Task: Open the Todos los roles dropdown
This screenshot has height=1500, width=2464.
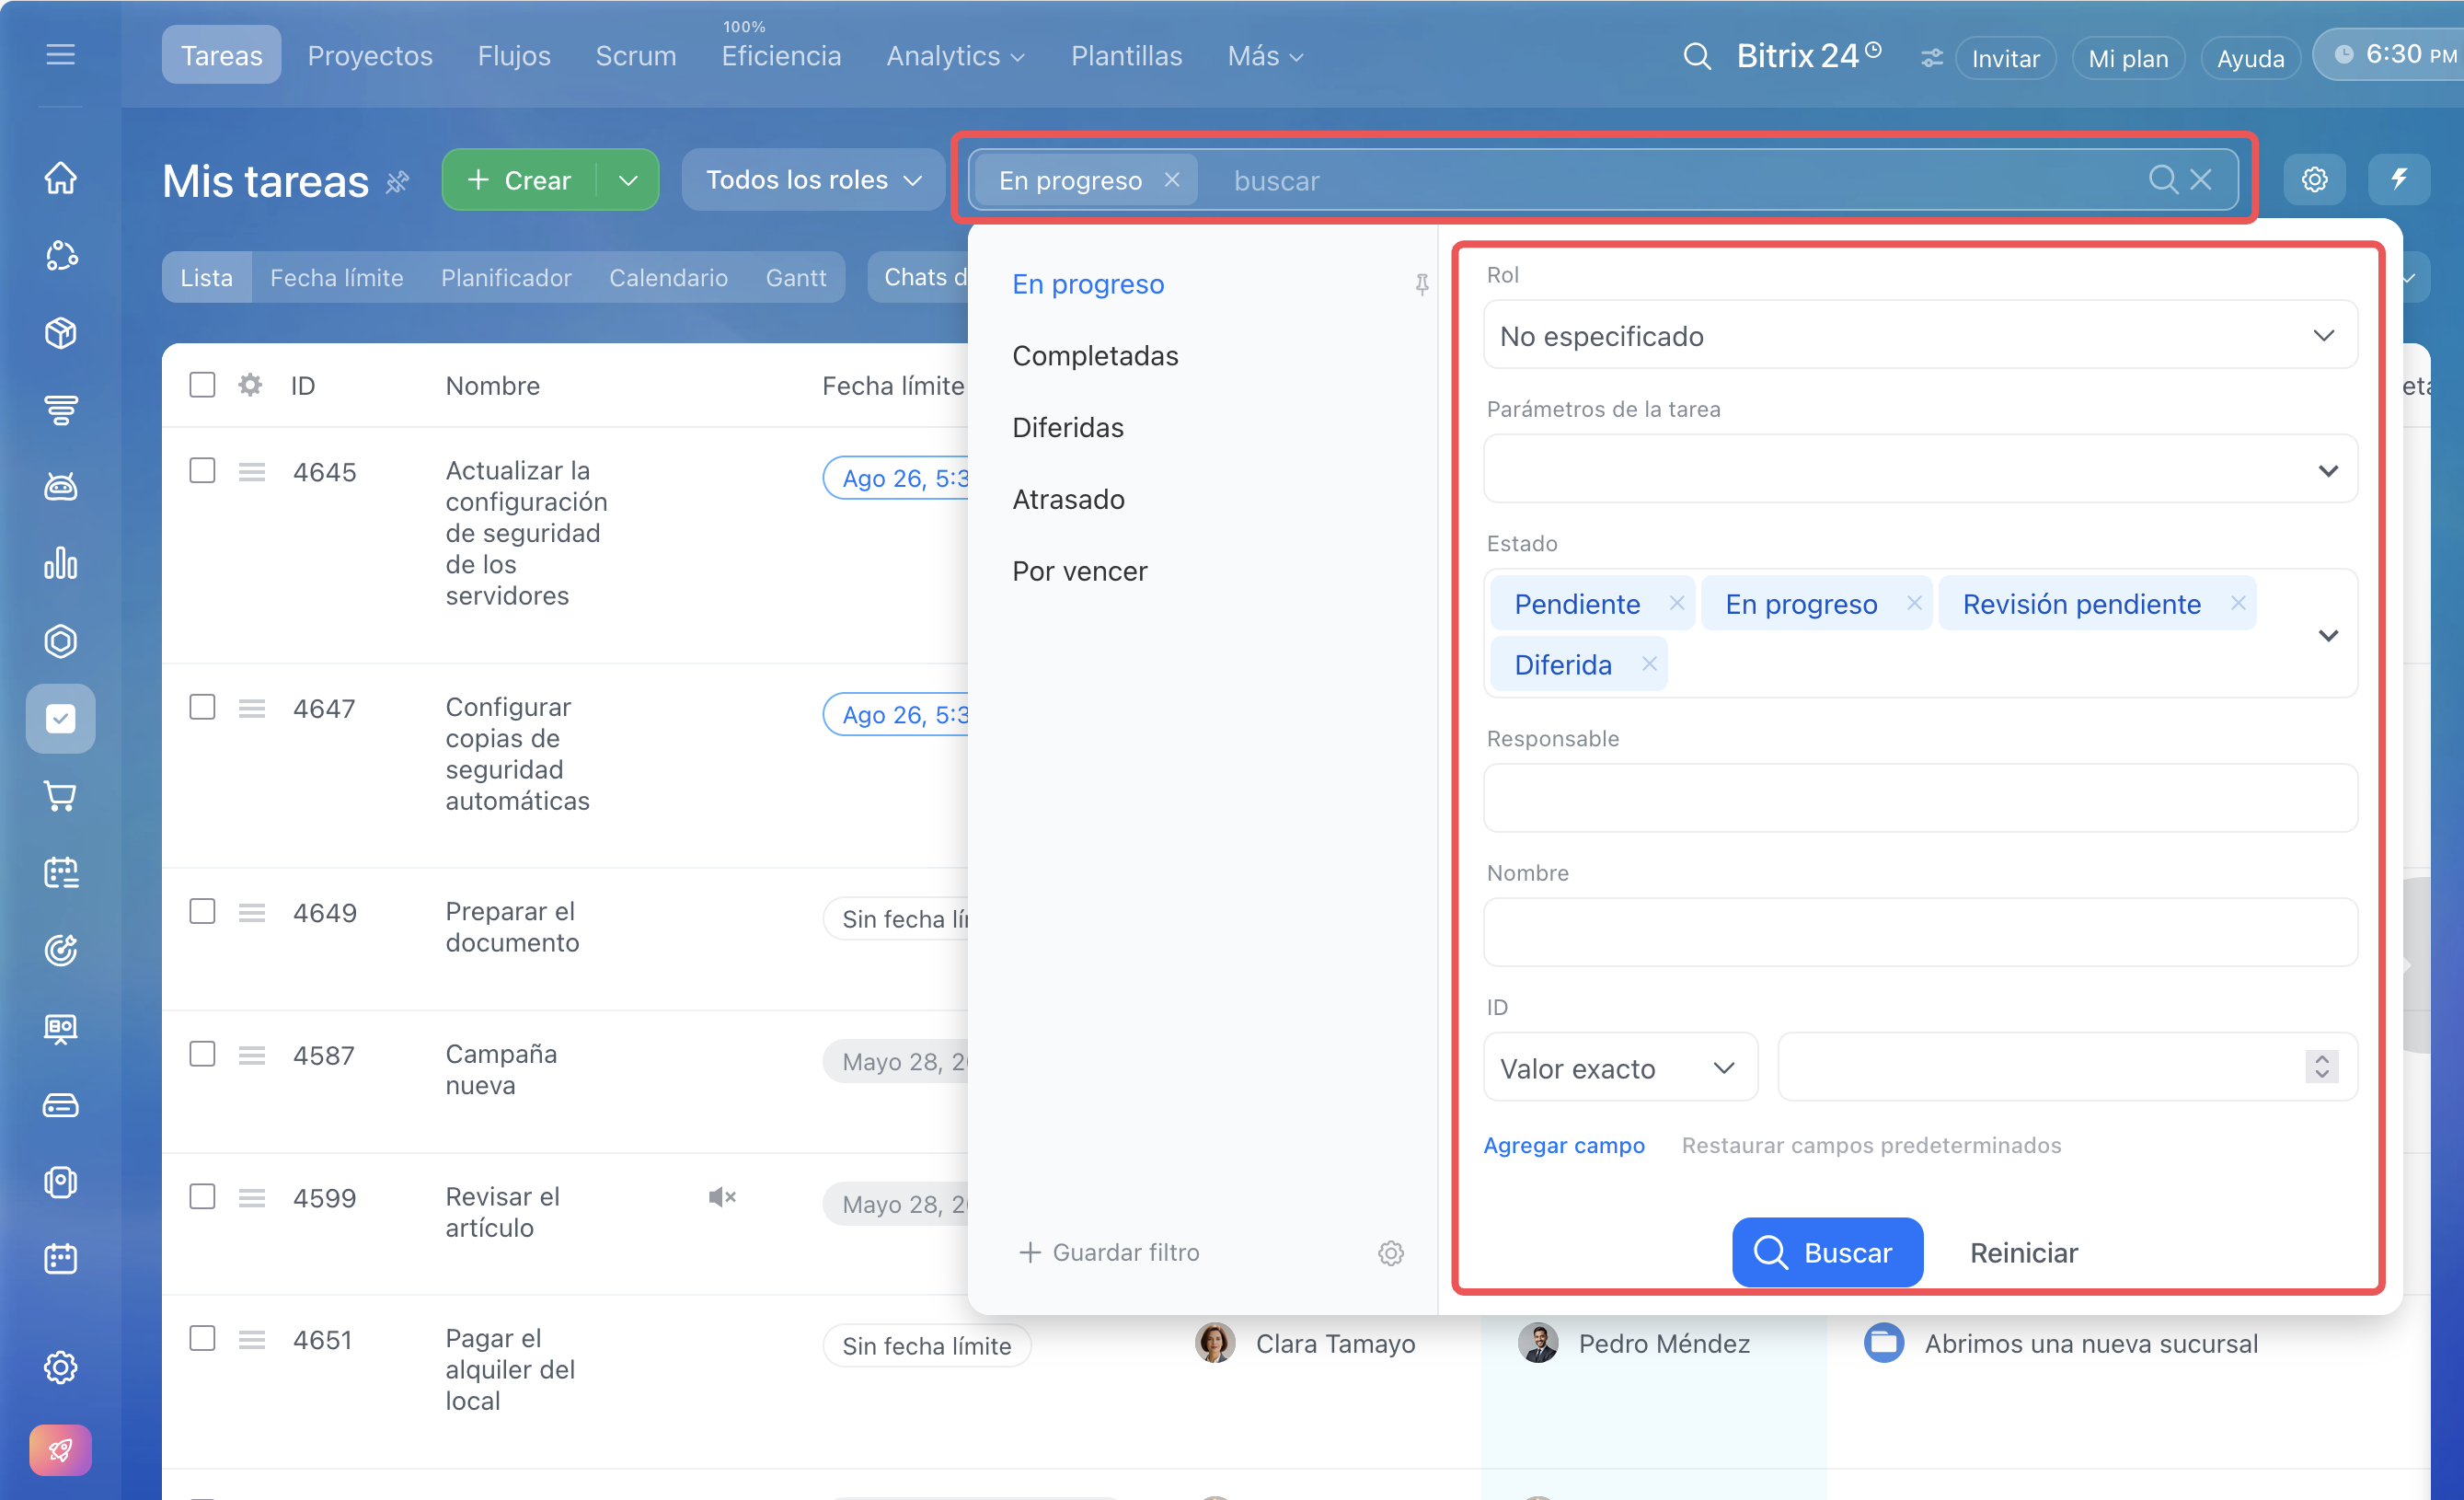Action: [813, 180]
